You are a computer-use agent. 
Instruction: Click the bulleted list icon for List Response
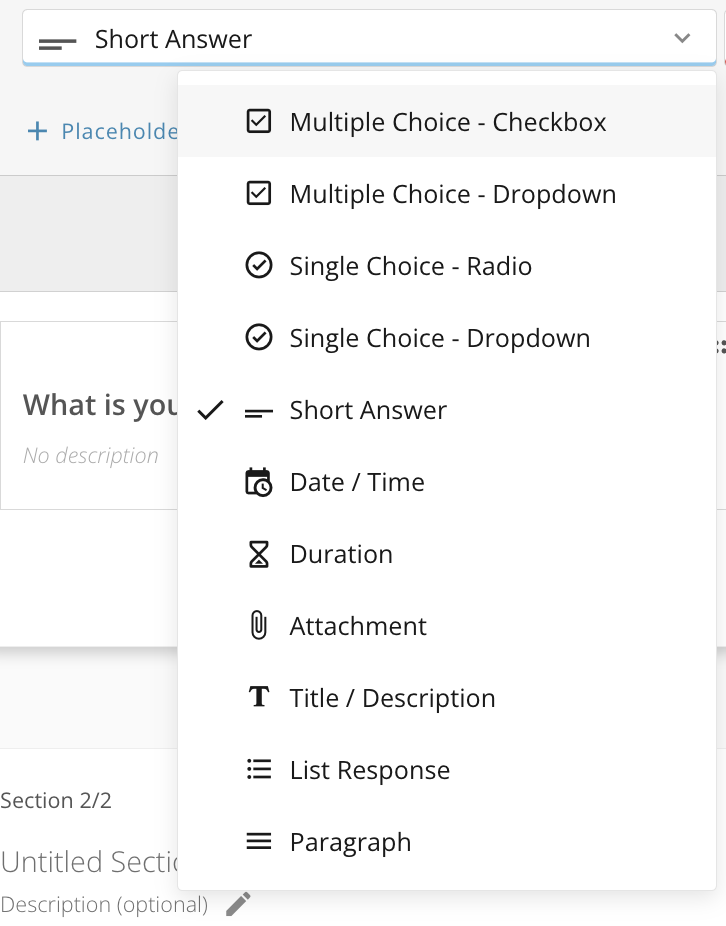(259, 770)
